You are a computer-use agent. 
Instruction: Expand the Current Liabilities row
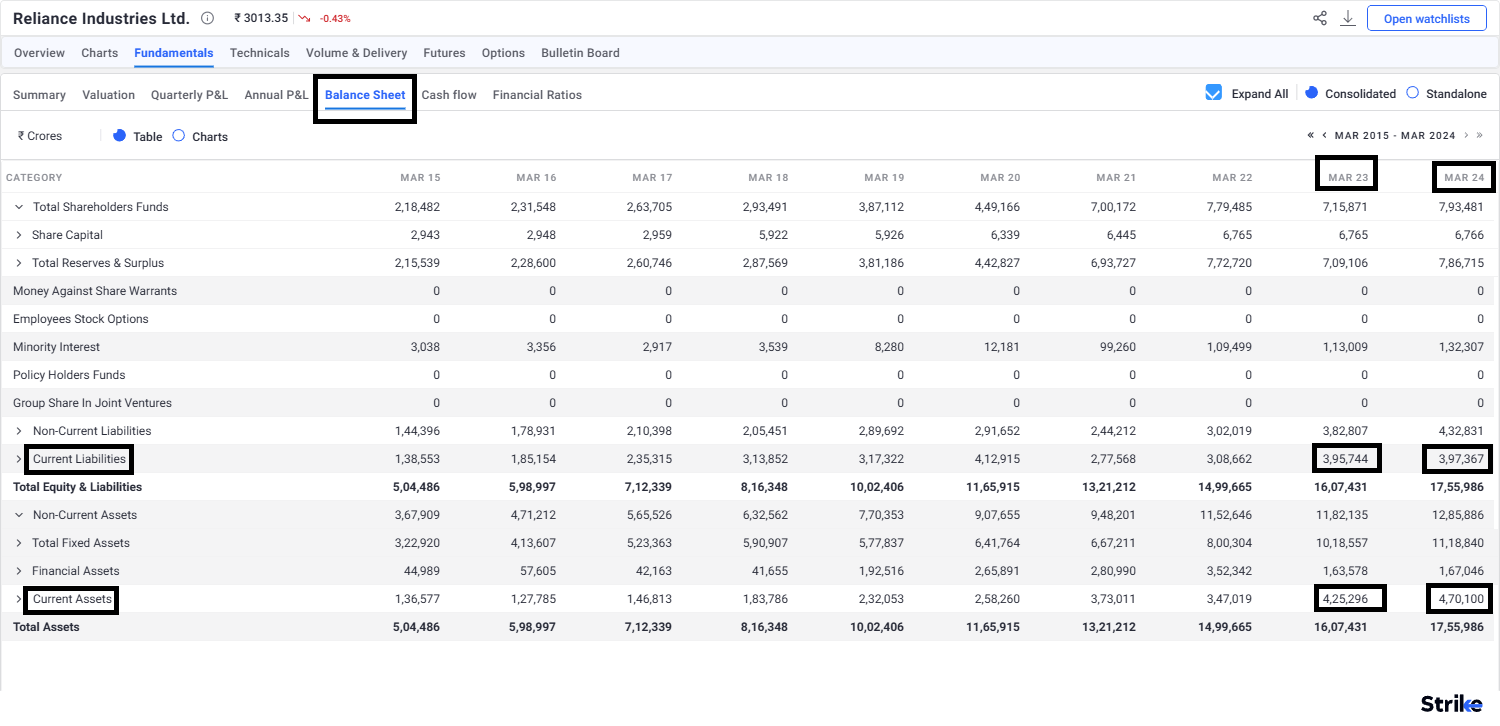(19, 459)
